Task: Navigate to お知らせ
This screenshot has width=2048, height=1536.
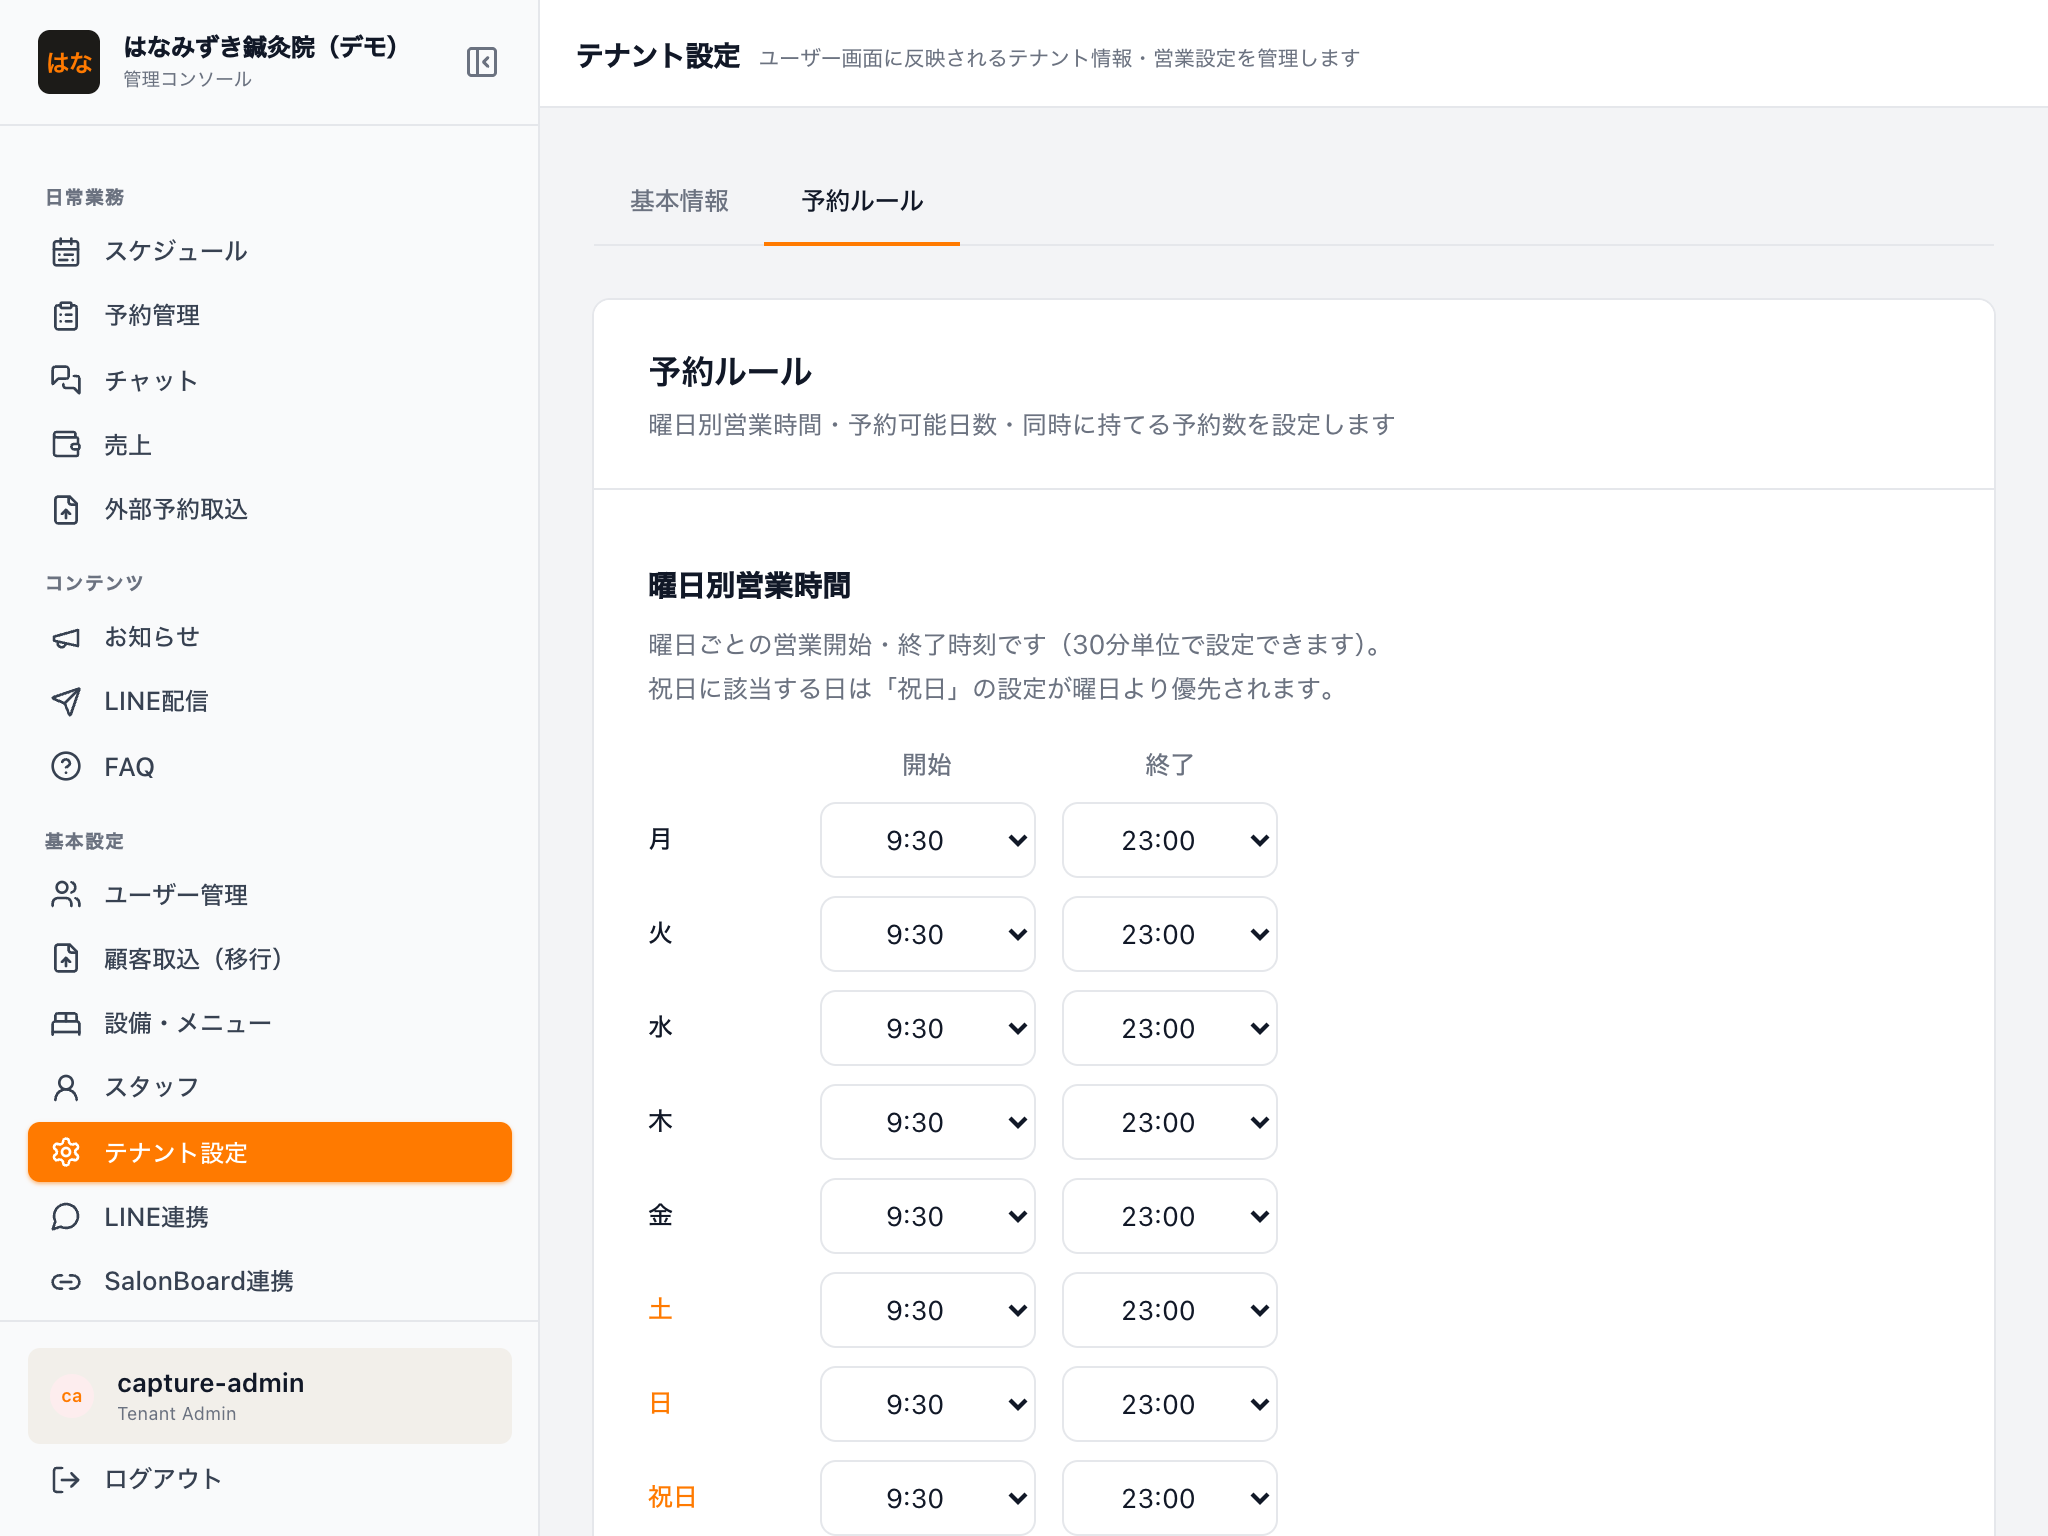Action: point(270,638)
